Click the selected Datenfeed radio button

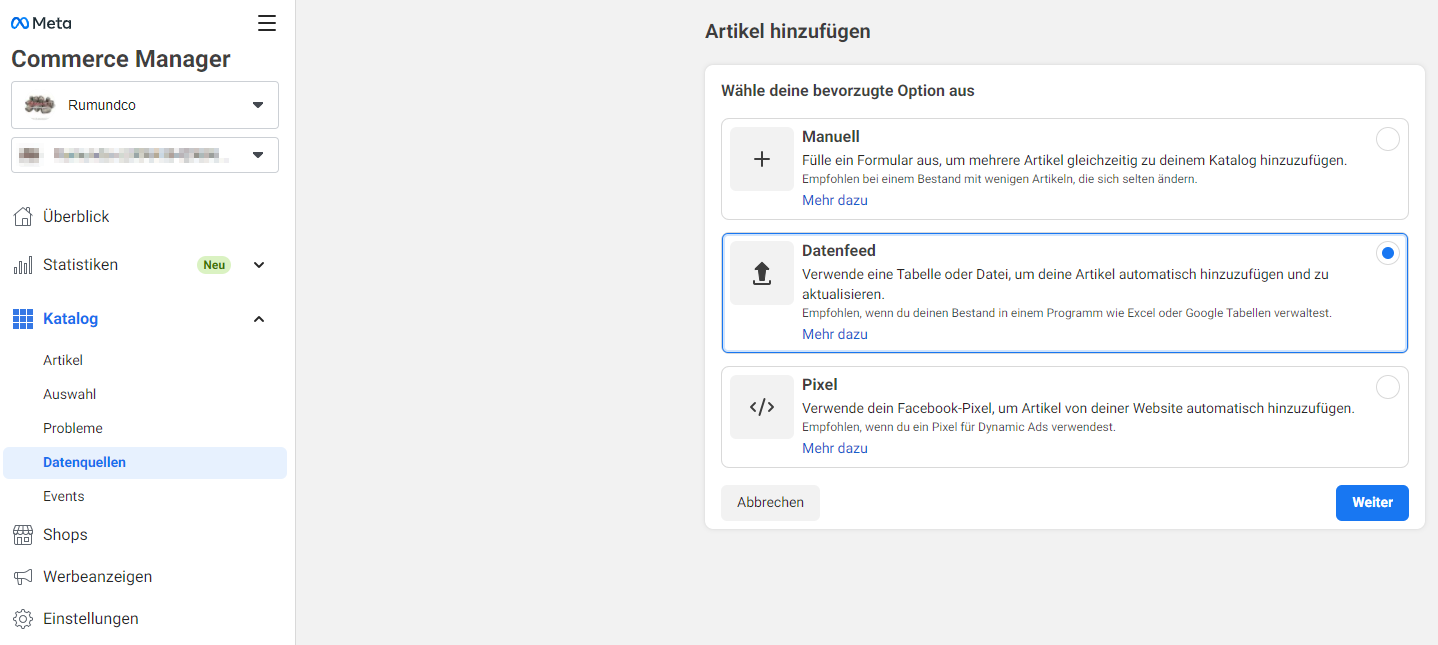(x=1387, y=253)
